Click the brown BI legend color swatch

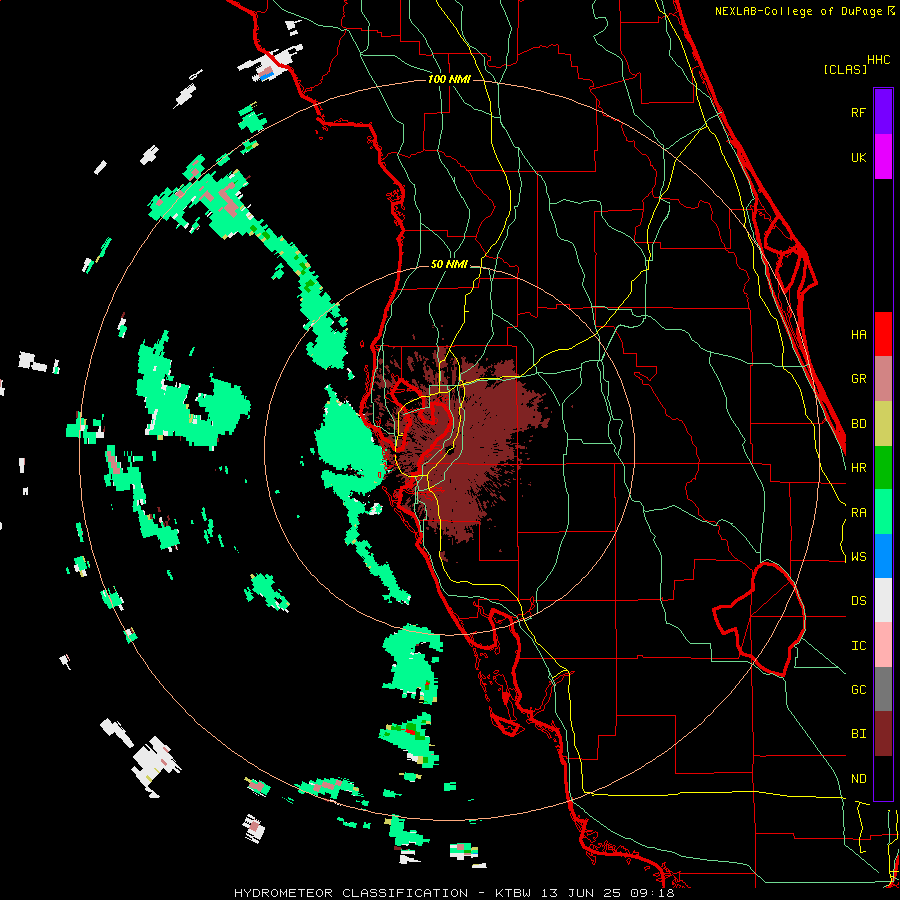pyautogui.click(x=883, y=734)
